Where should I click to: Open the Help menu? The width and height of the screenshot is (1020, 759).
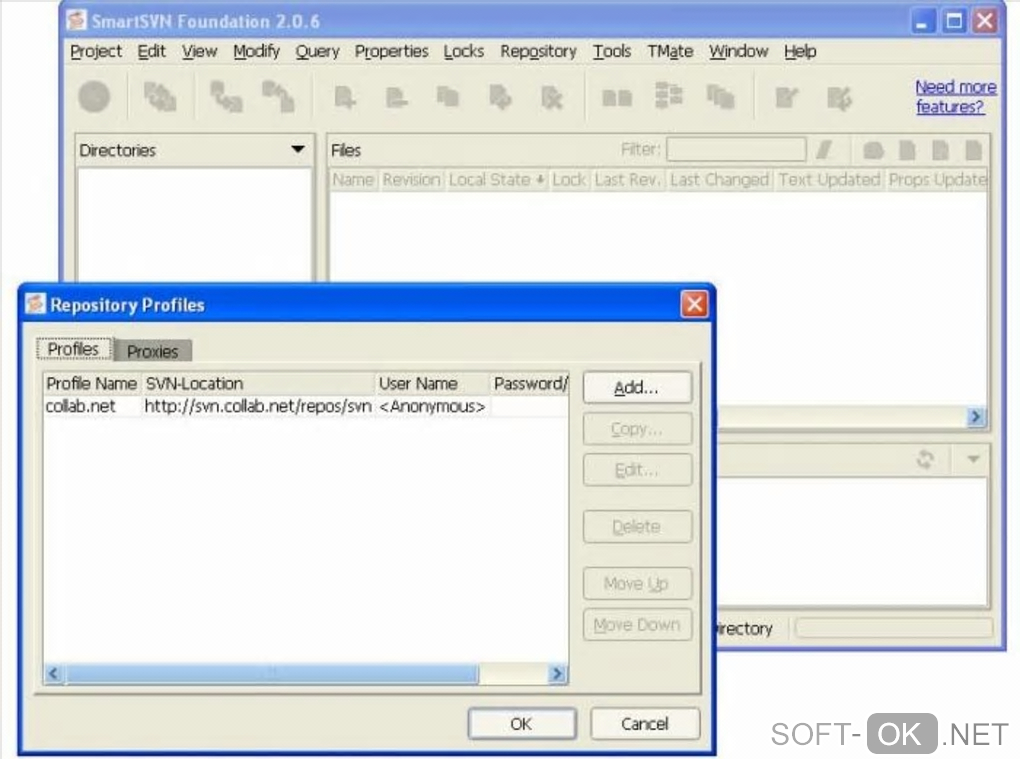(x=799, y=51)
